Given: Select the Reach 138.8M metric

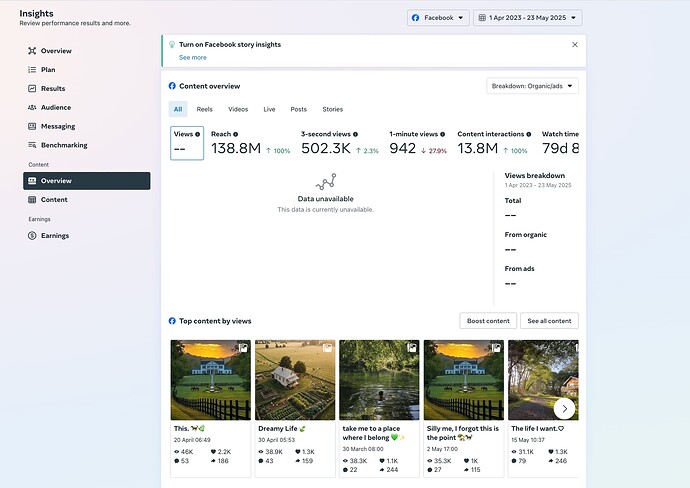Looking at the screenshot, I should pyautogui.click(x=250, y=143).
